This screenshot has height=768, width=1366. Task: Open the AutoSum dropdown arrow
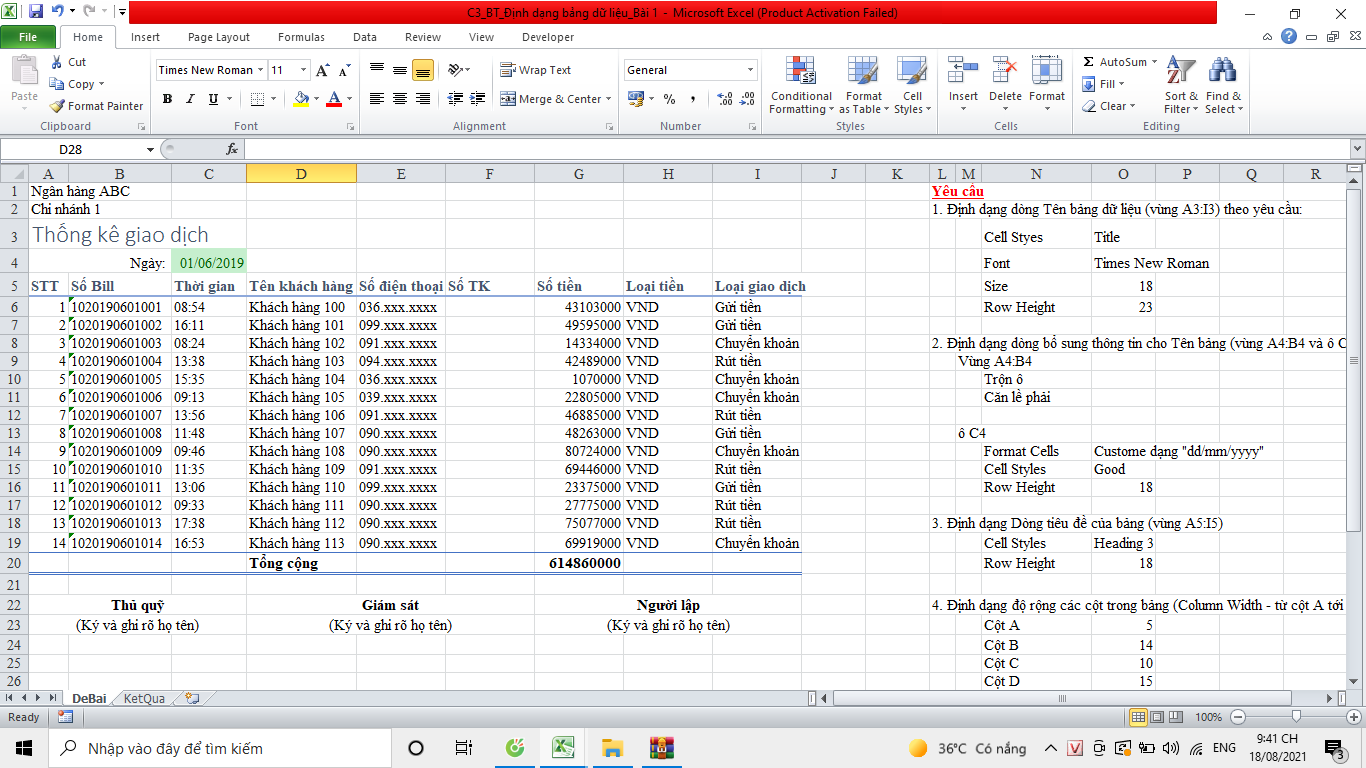click(1154, 62)
